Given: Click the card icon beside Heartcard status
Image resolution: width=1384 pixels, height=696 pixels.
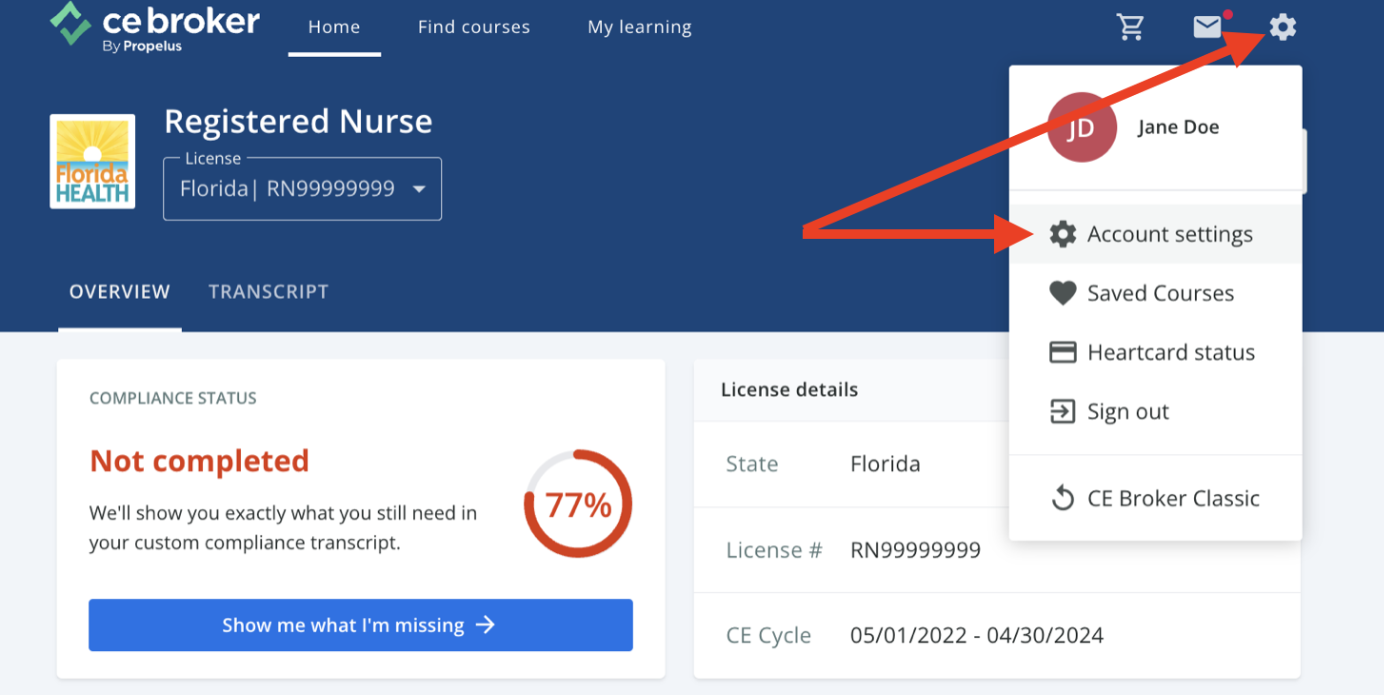Looking at the screenshot, I should 1062,352.
